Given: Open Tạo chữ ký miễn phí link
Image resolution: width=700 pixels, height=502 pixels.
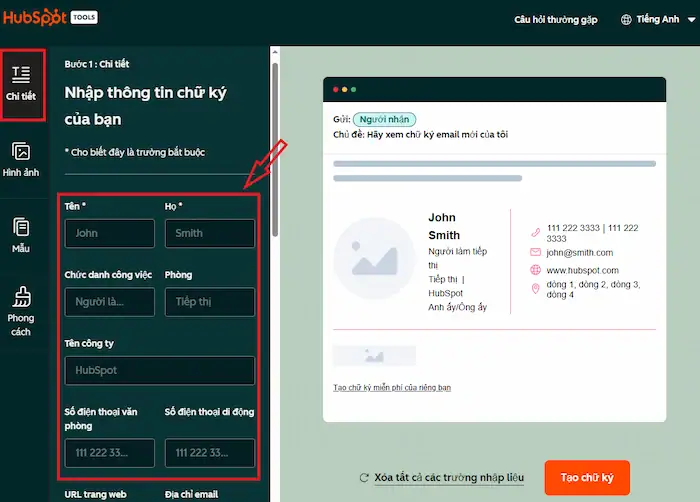Looking at the screenshot, I should point(392,387).
